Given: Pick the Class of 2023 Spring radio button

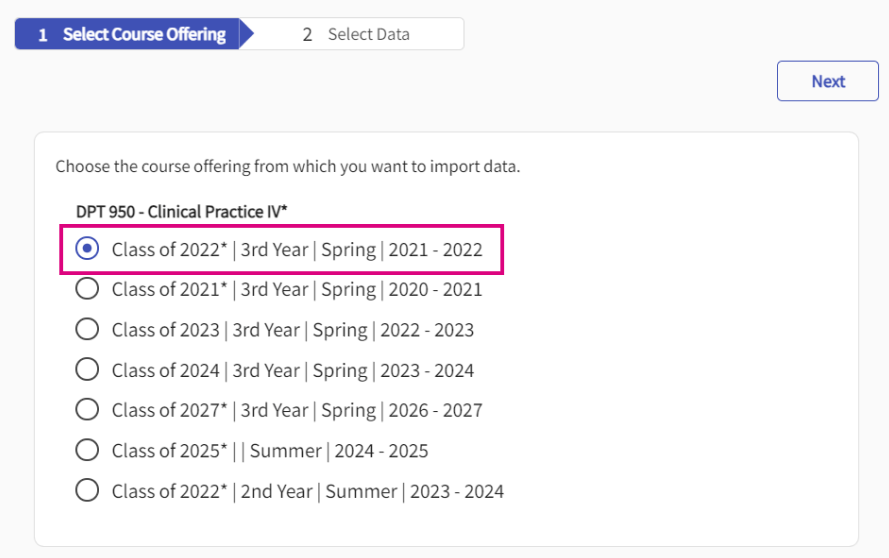Looking at the screenshot, I should [88, 330].
